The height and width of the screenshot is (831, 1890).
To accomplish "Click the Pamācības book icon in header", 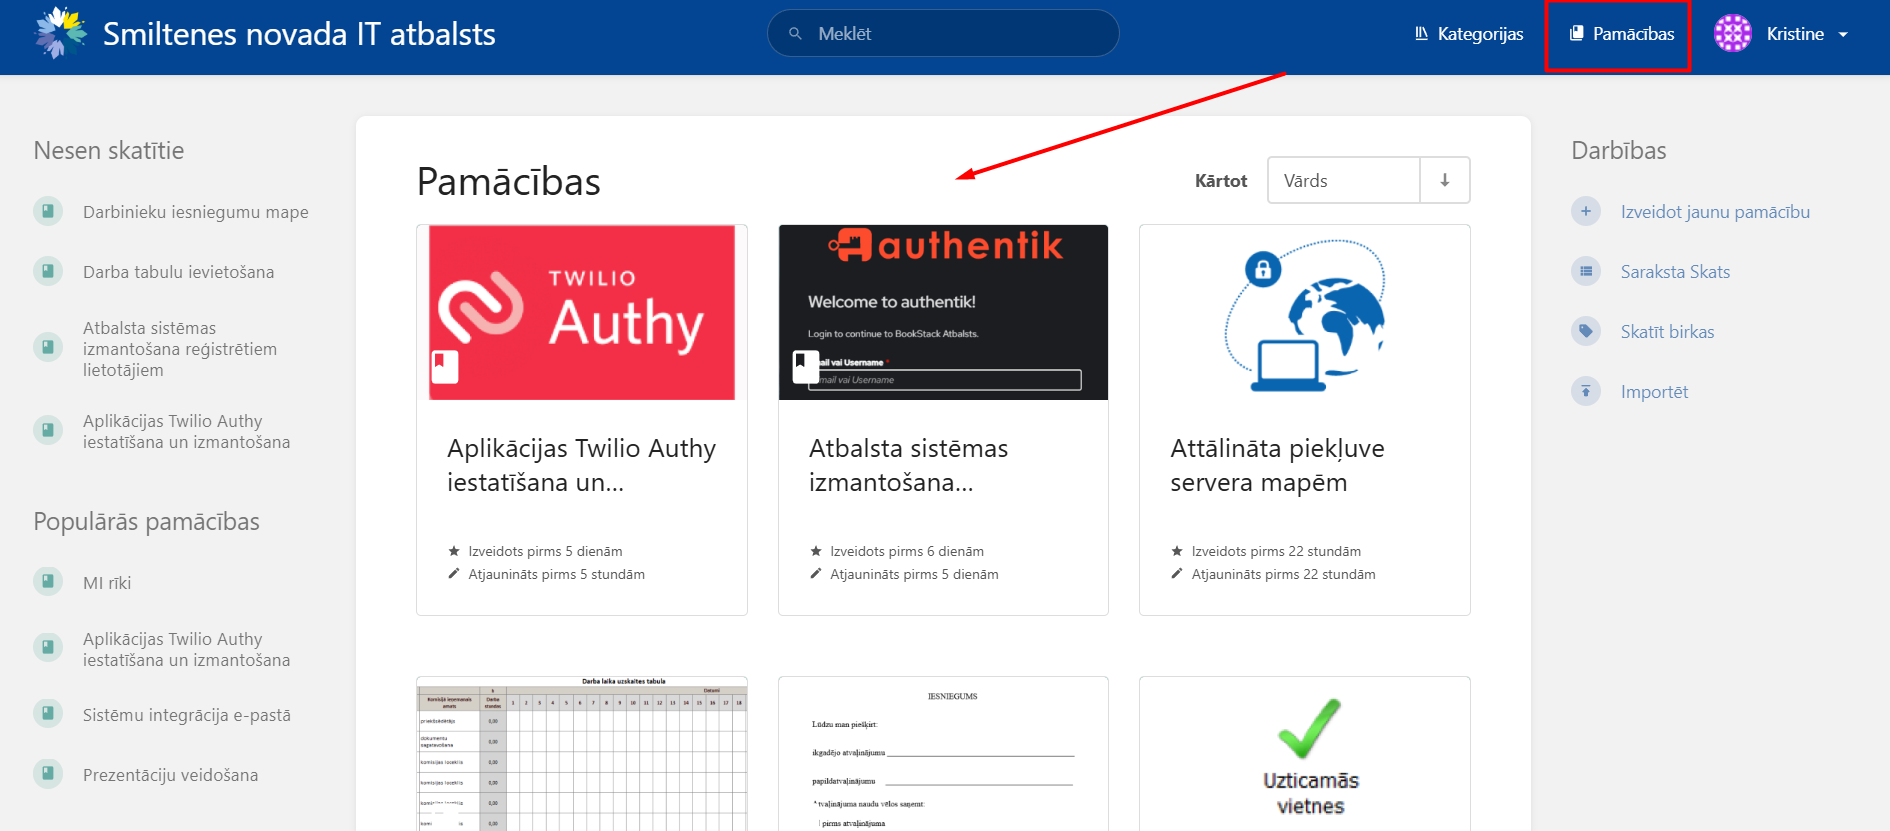I will [1577, 34].
